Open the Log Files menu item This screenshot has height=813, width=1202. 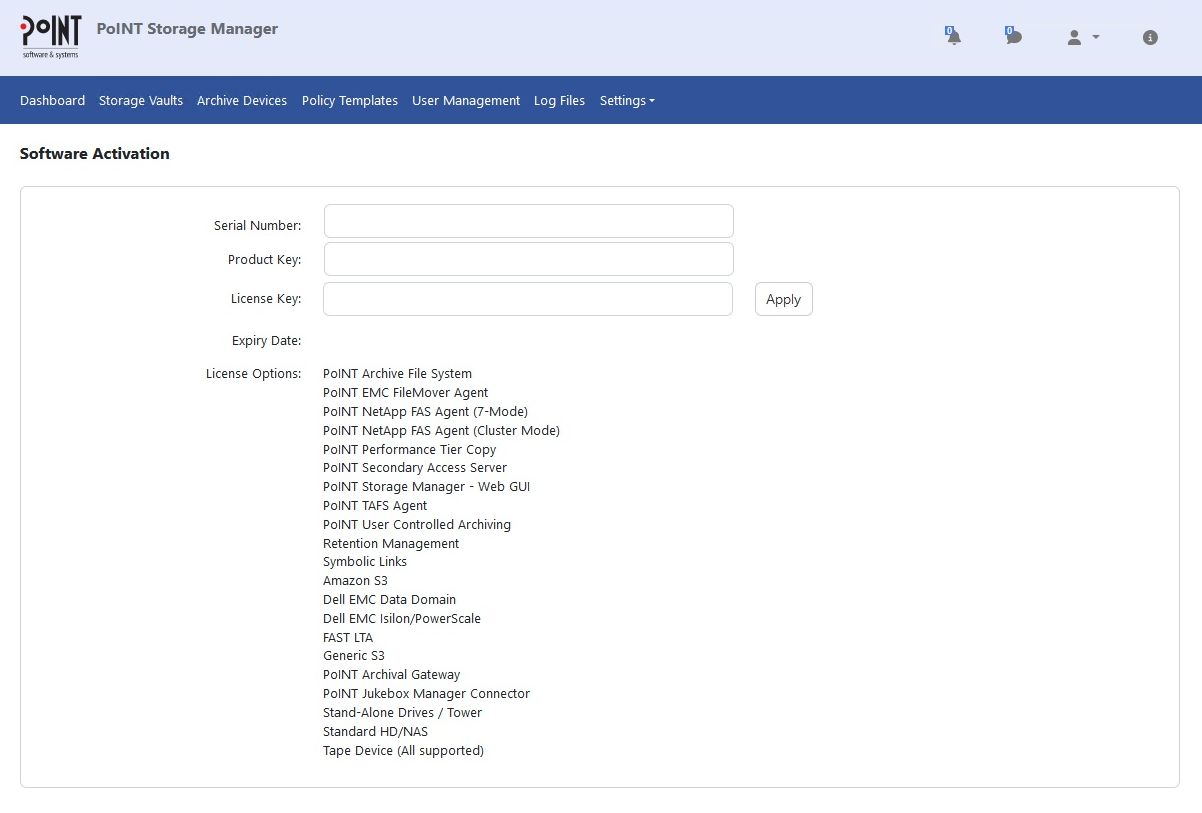coord(559,100)
